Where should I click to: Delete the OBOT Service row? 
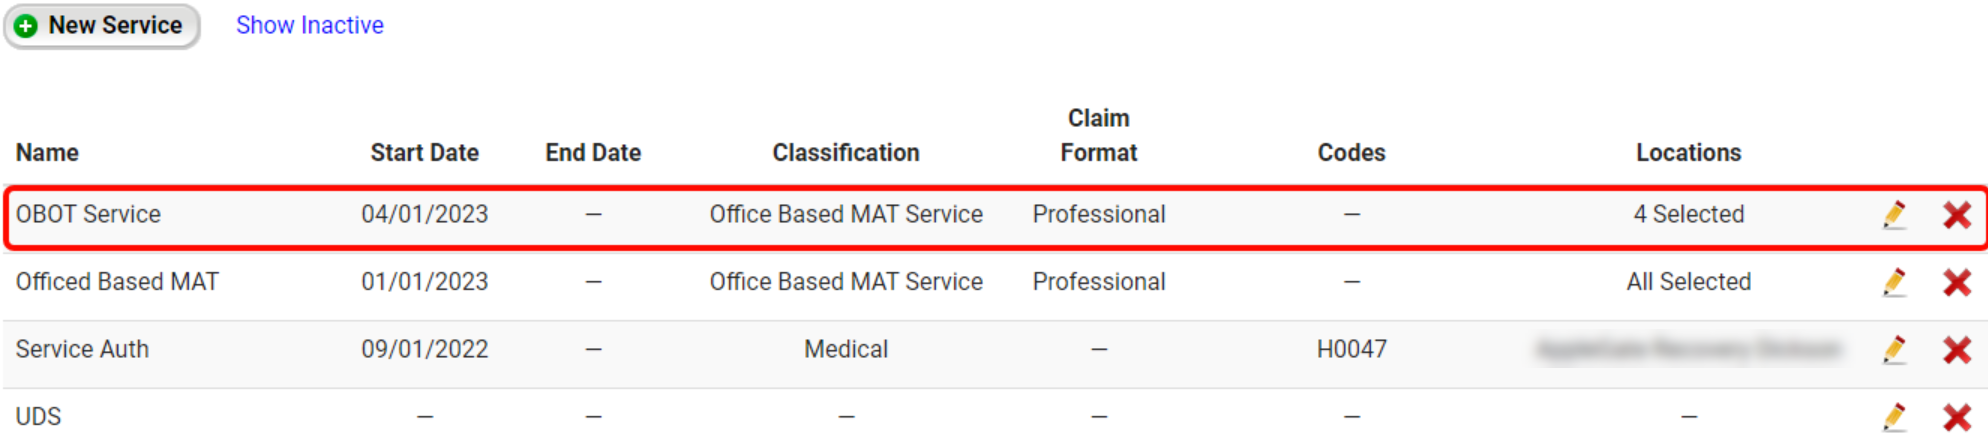point(1957,215)
